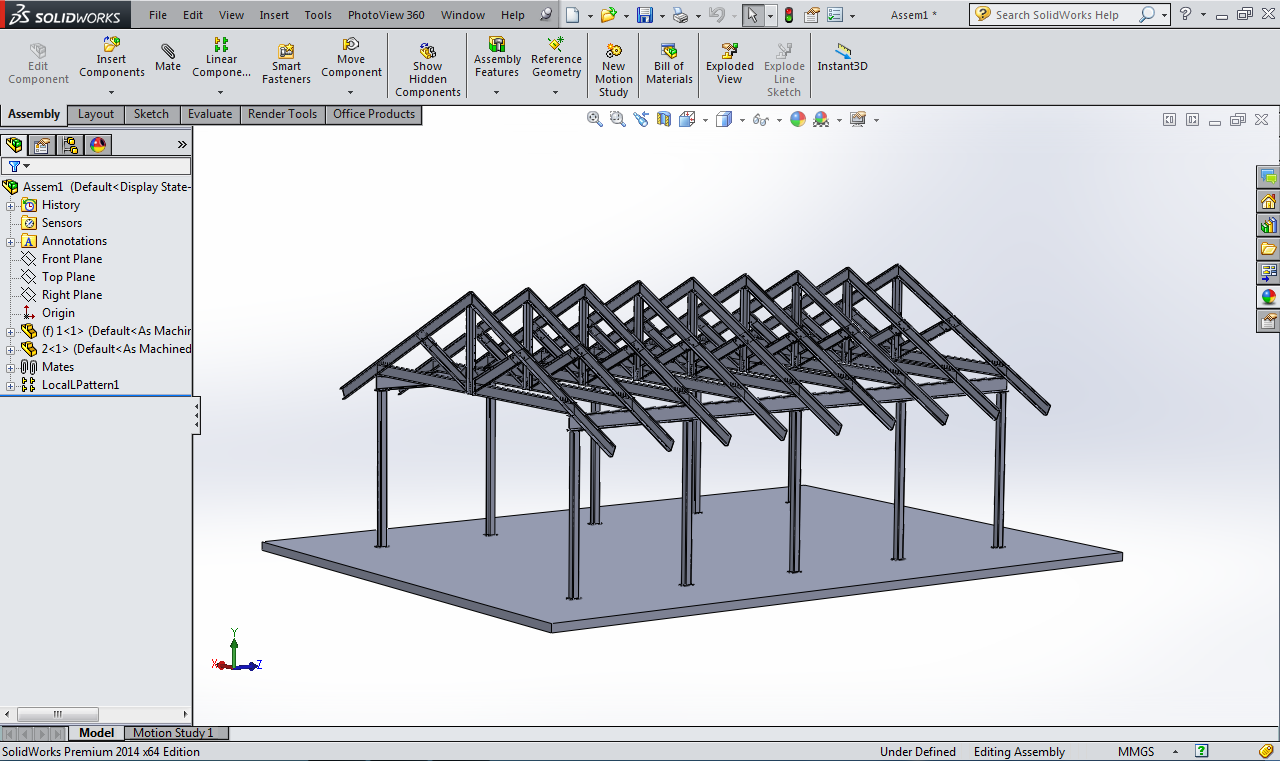The height and width of the screenshot is (761, 1280).
Task: Switch to the Evaluate tab
Action: [210, 114]
